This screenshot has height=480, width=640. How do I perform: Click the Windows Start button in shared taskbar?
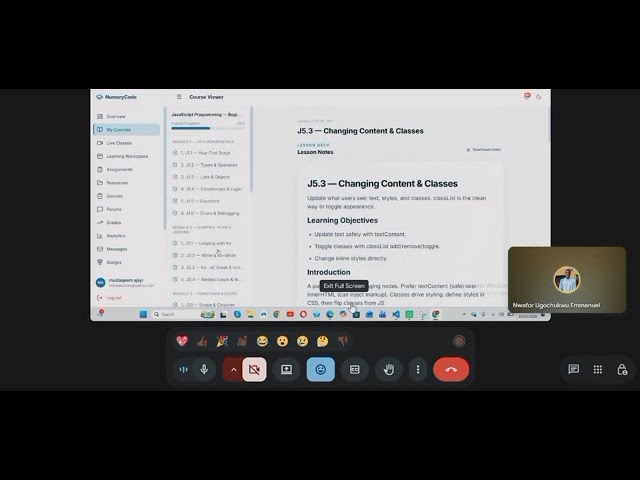143,314
